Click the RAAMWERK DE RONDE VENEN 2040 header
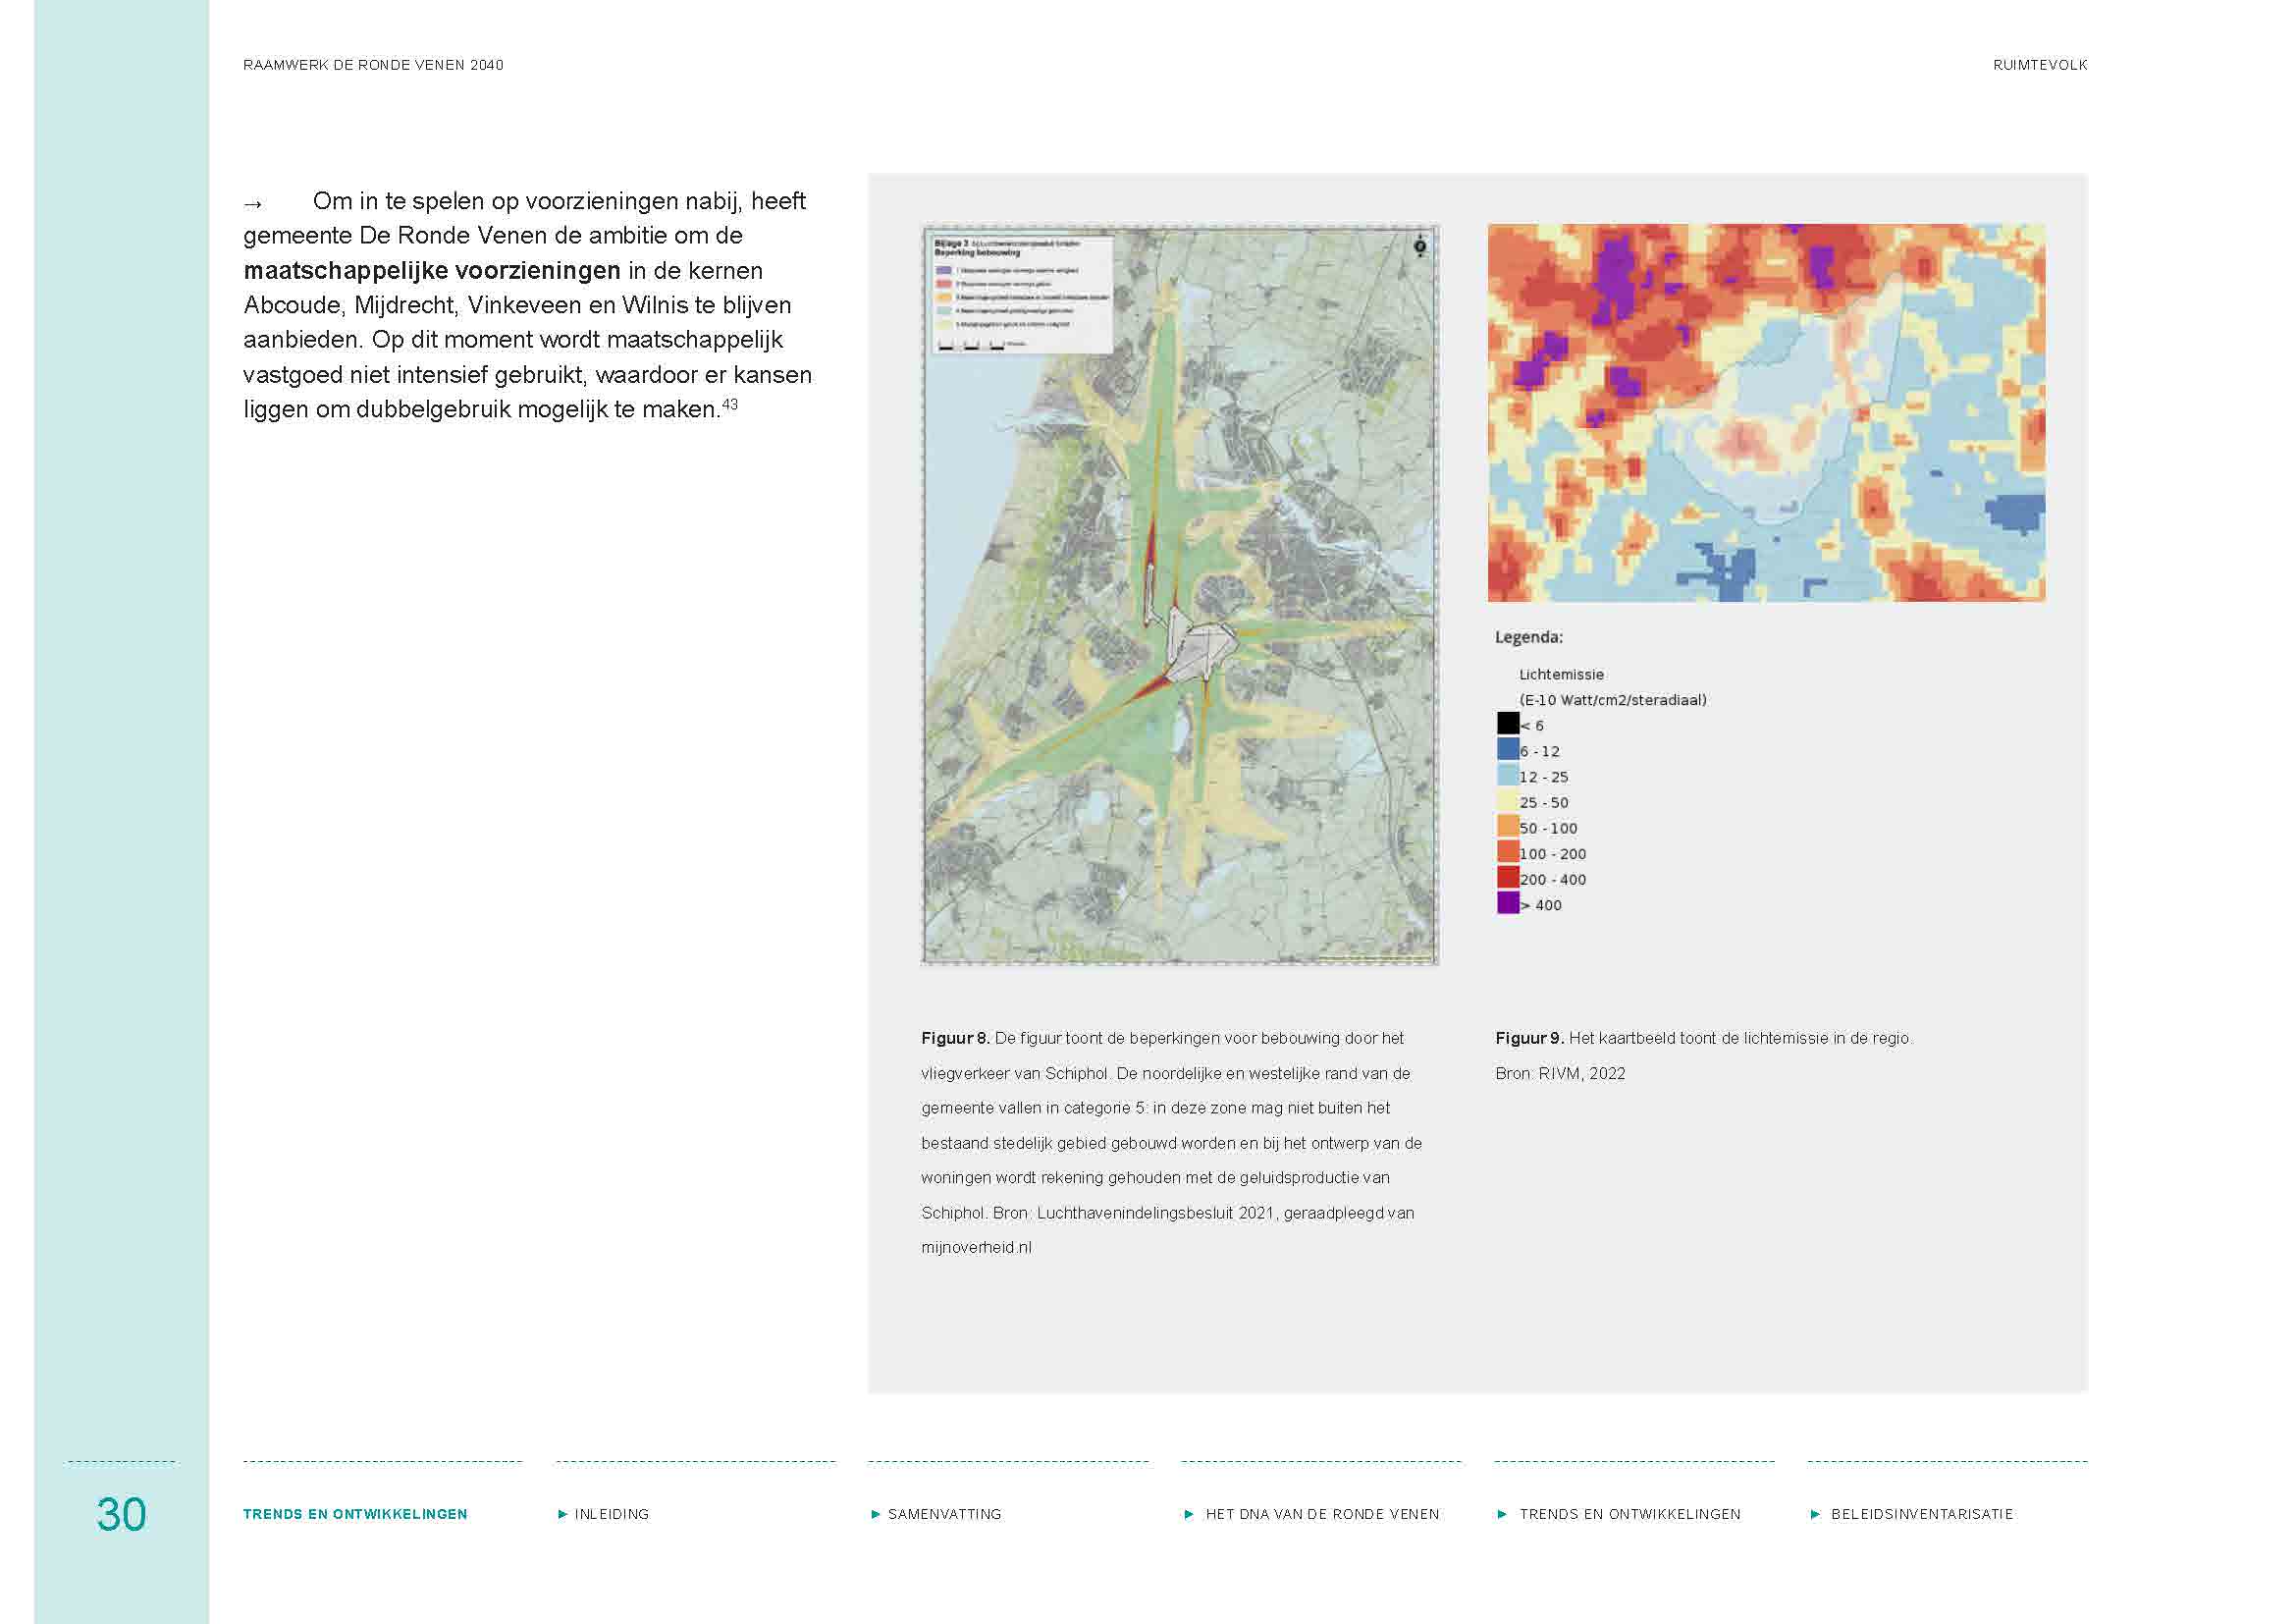2296x1624 pixels. tap(373, 64)
